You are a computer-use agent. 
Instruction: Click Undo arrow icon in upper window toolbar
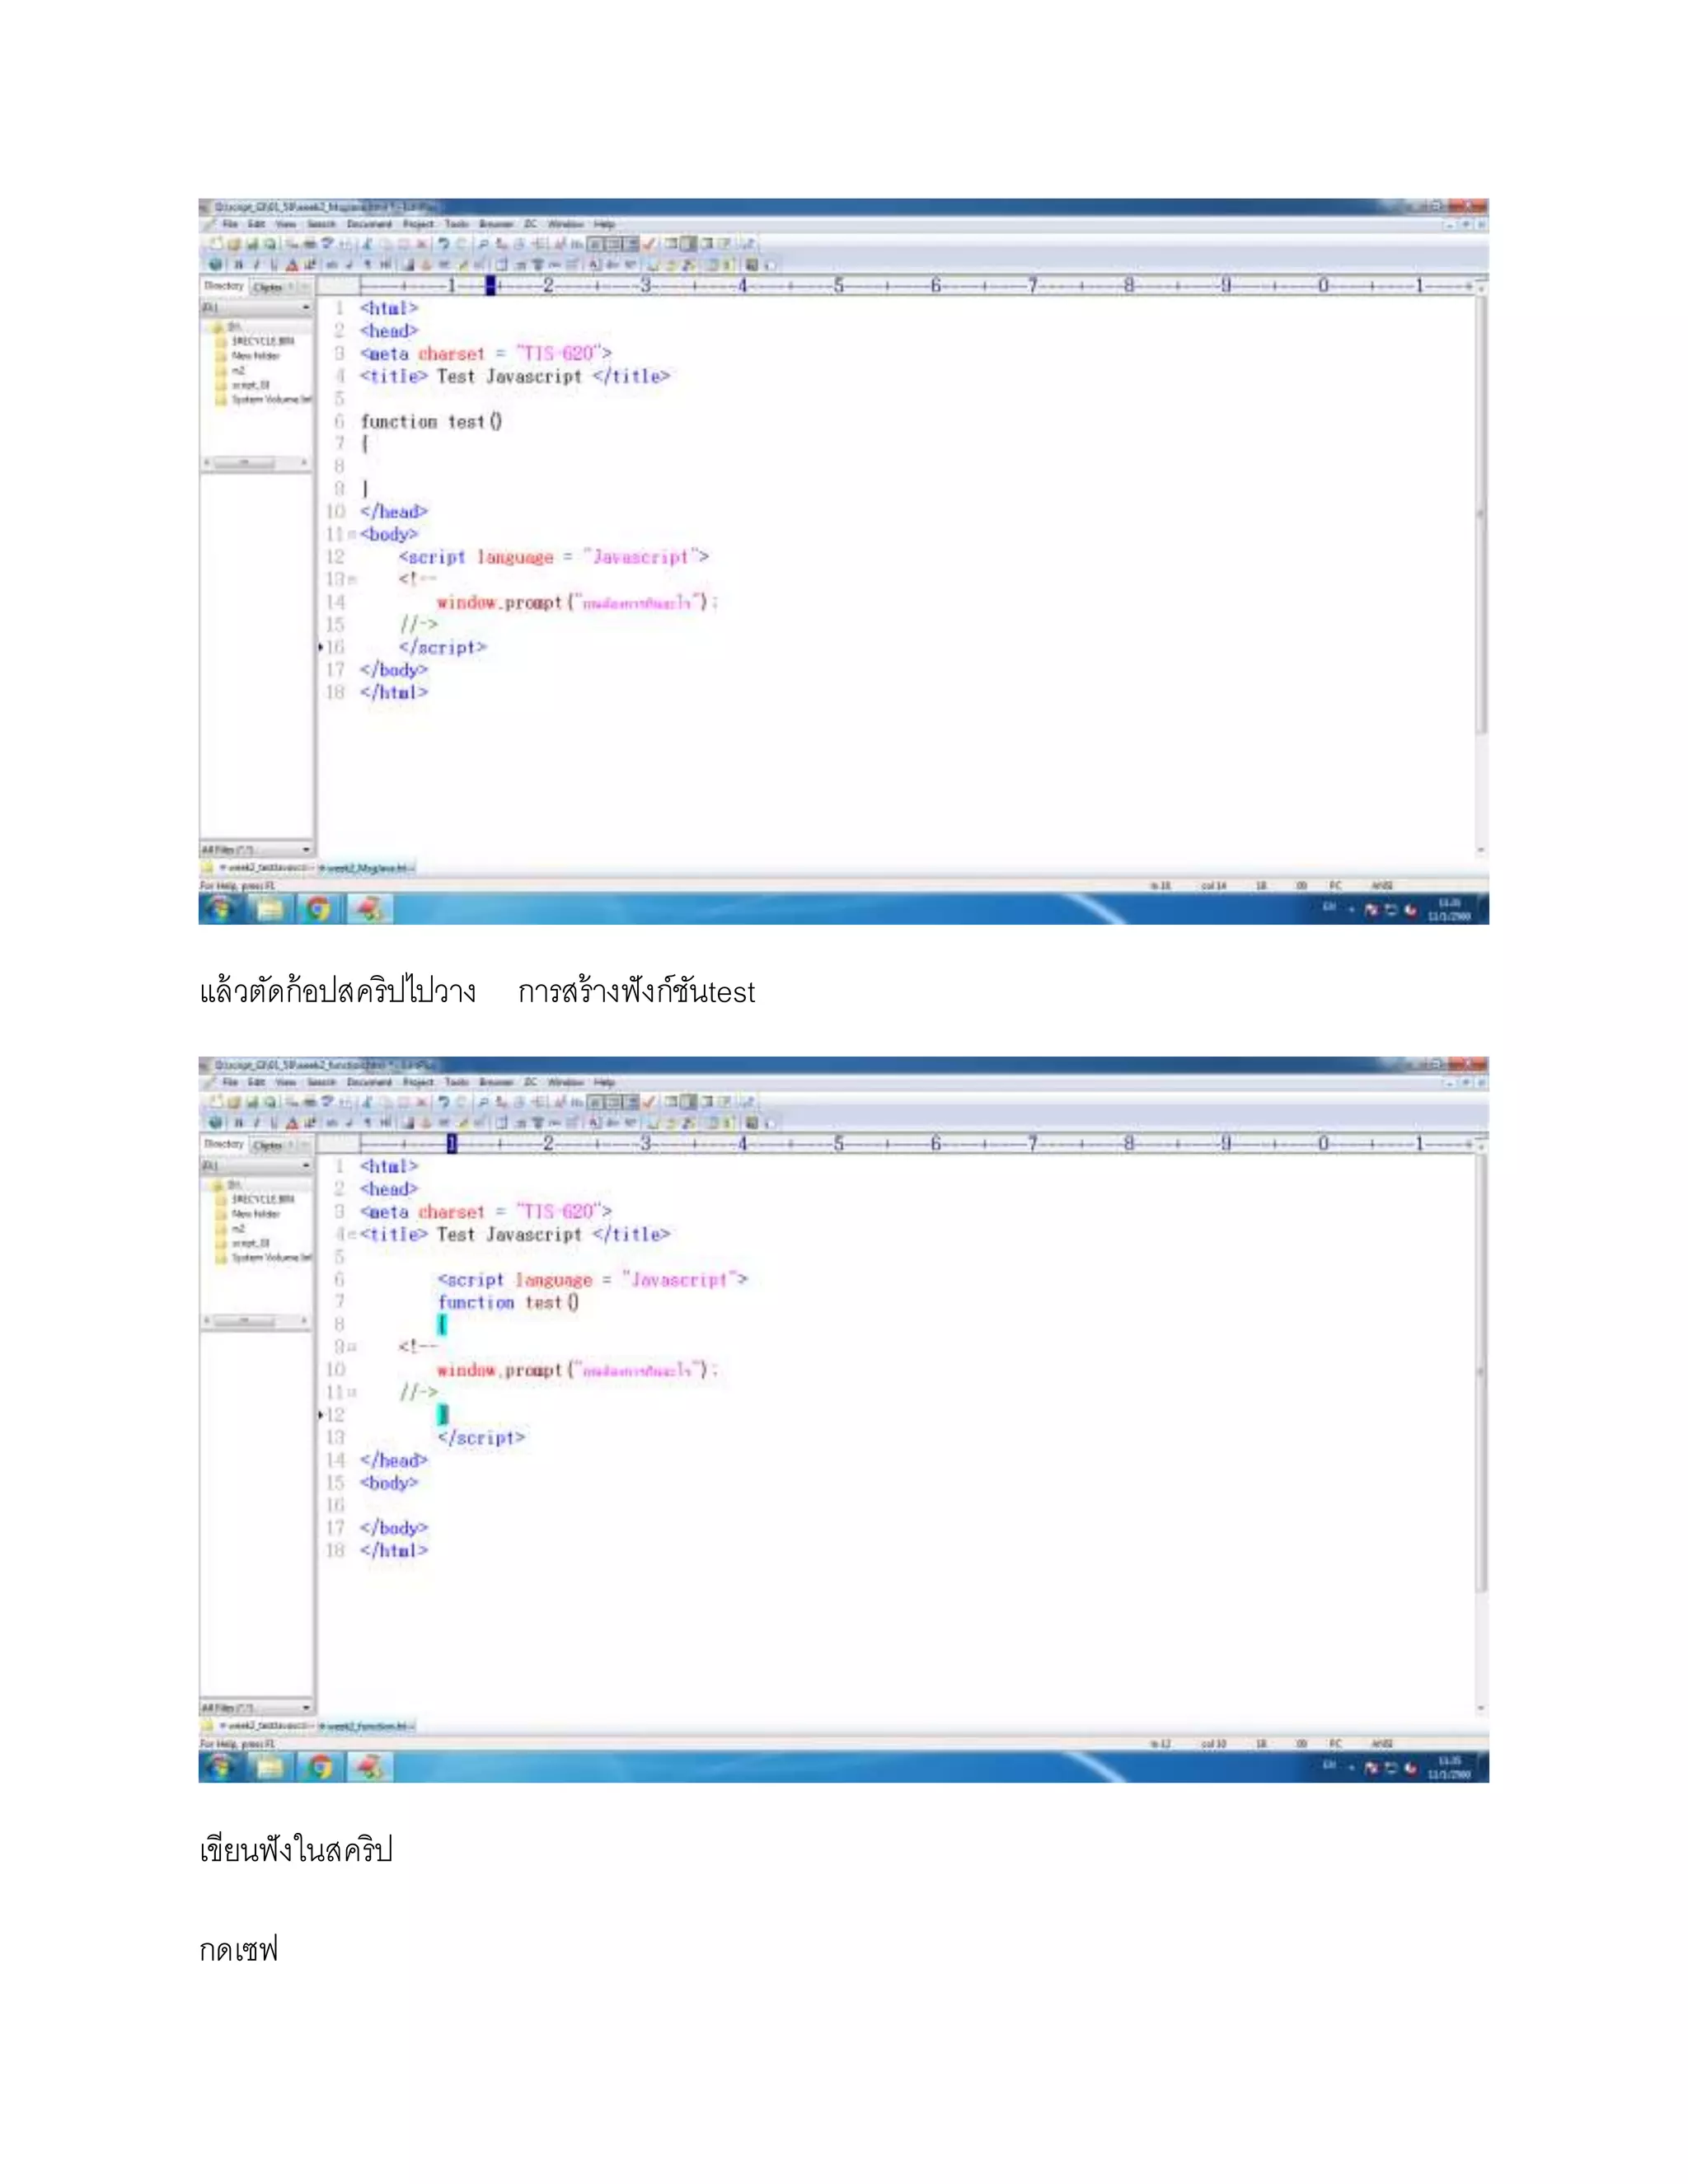coord(443,244)
